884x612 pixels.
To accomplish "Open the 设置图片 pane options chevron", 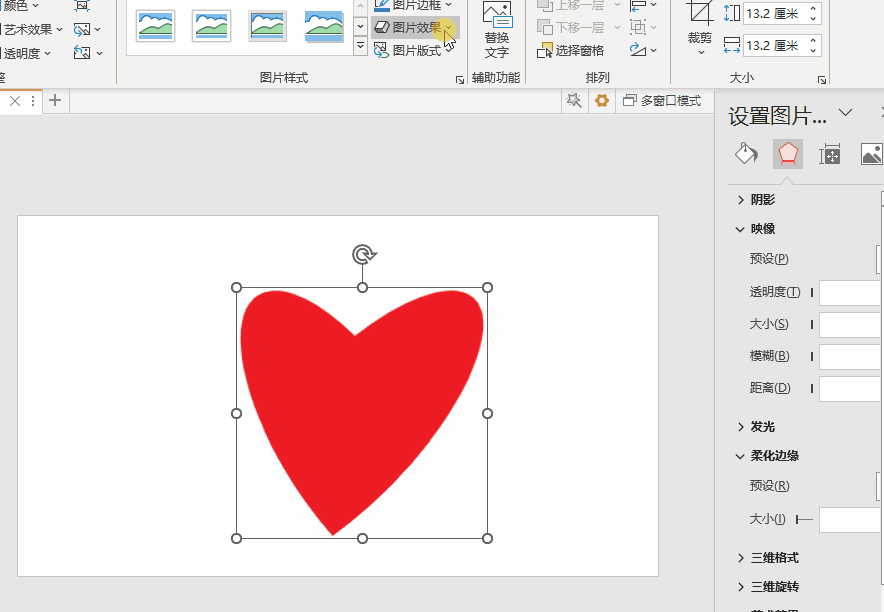I will 845,113.
